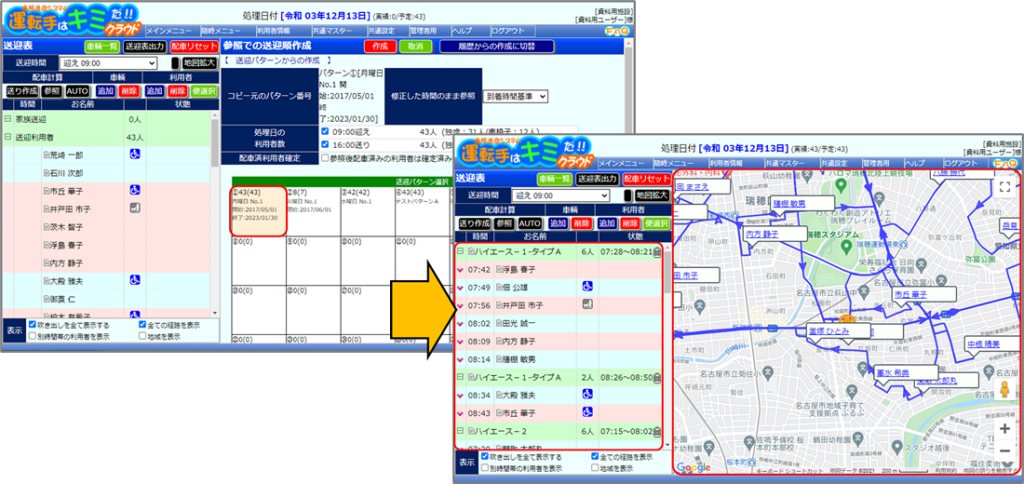Image resolution: width=1024 pixels, height=484 pixels.
Task: Enable 地域を表示 in front window
Action: tap(595, 468)
